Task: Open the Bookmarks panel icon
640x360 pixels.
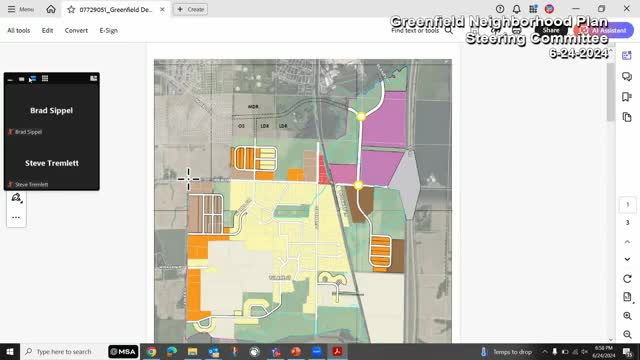Action: coord(627,97)
